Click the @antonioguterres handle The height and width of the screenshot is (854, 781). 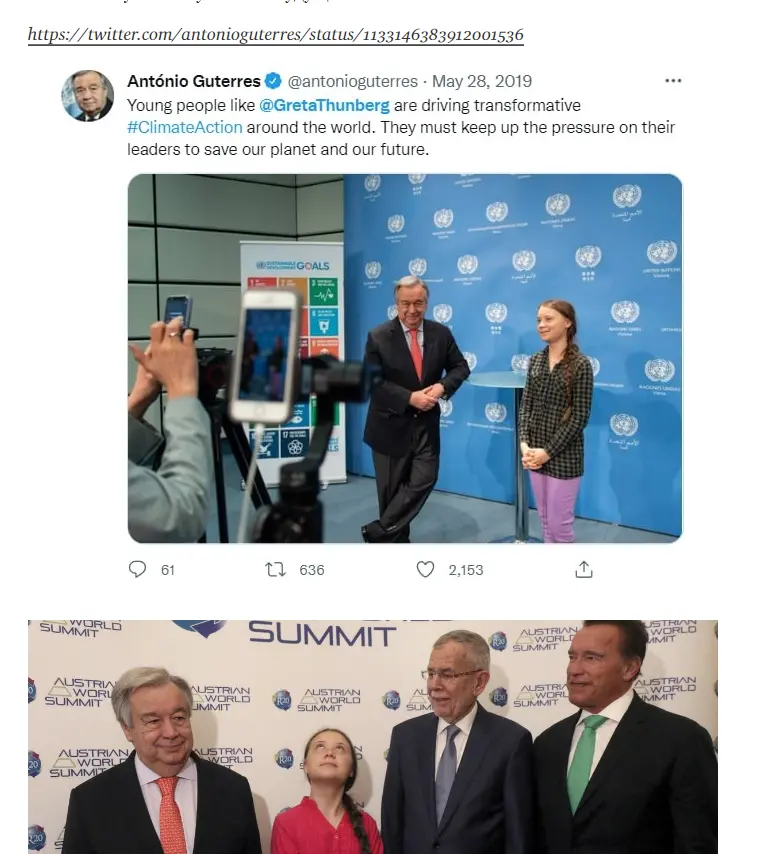[352, 81]
